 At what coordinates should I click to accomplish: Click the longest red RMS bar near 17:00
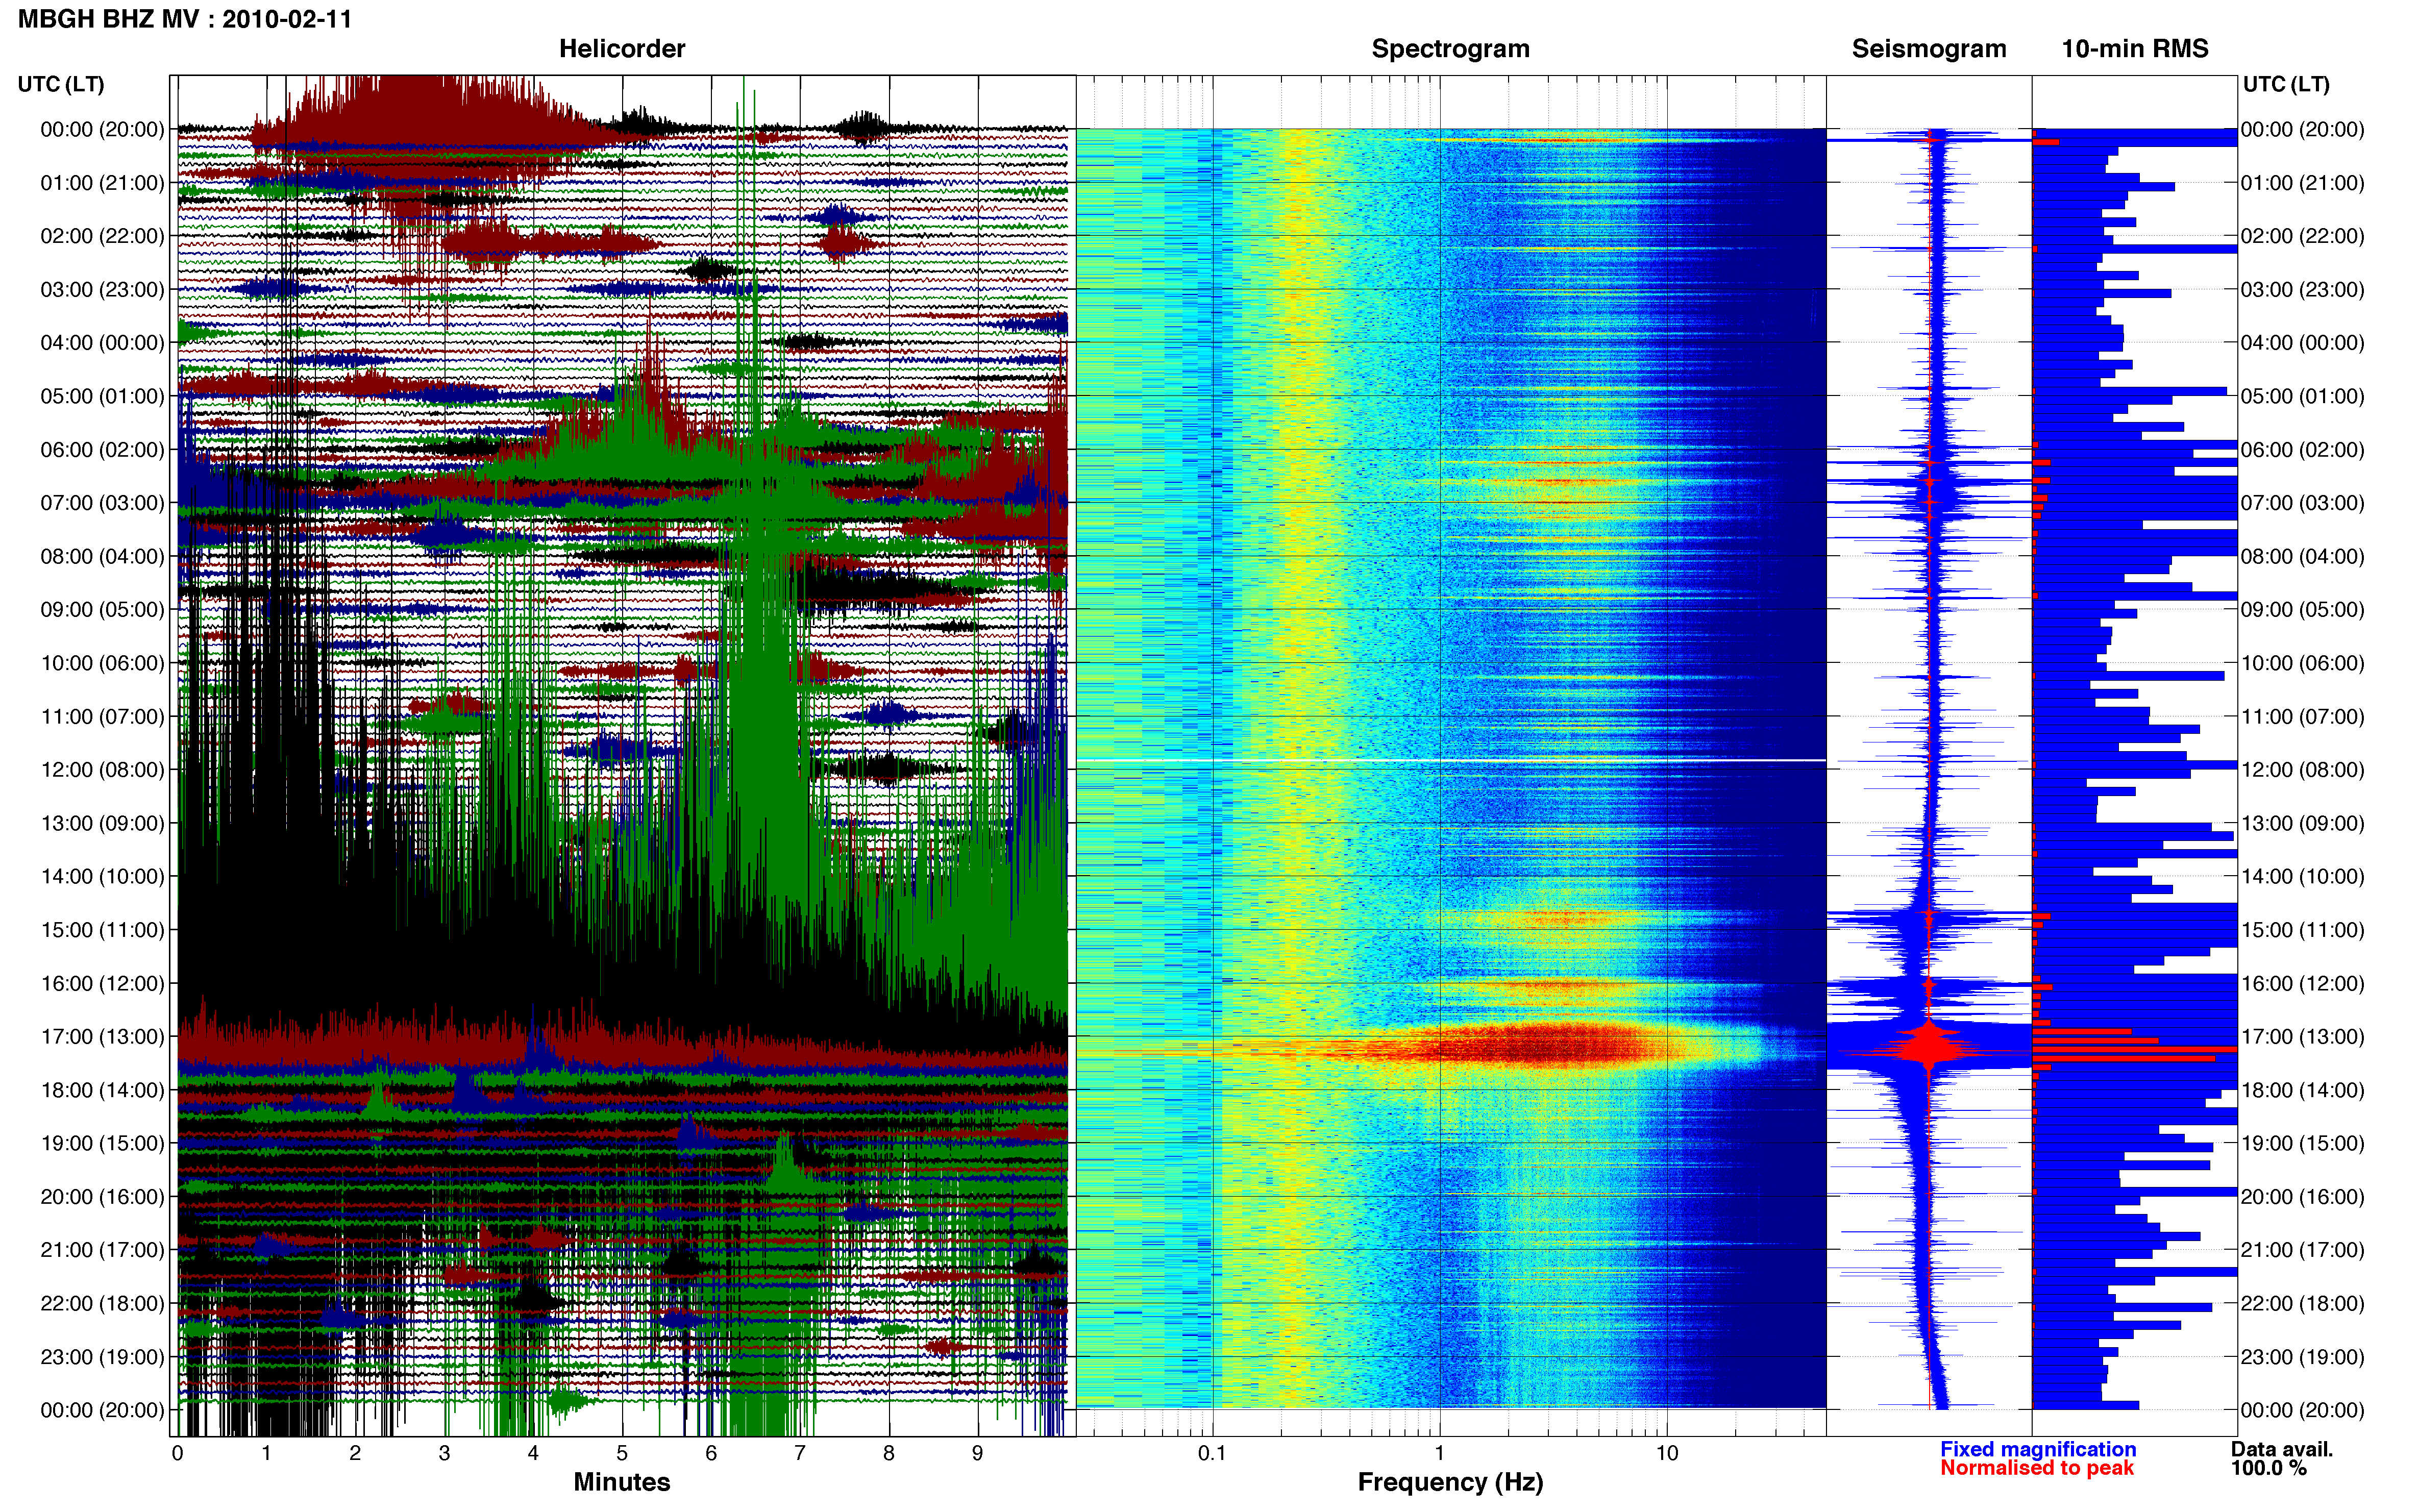click(2134, 1049)
